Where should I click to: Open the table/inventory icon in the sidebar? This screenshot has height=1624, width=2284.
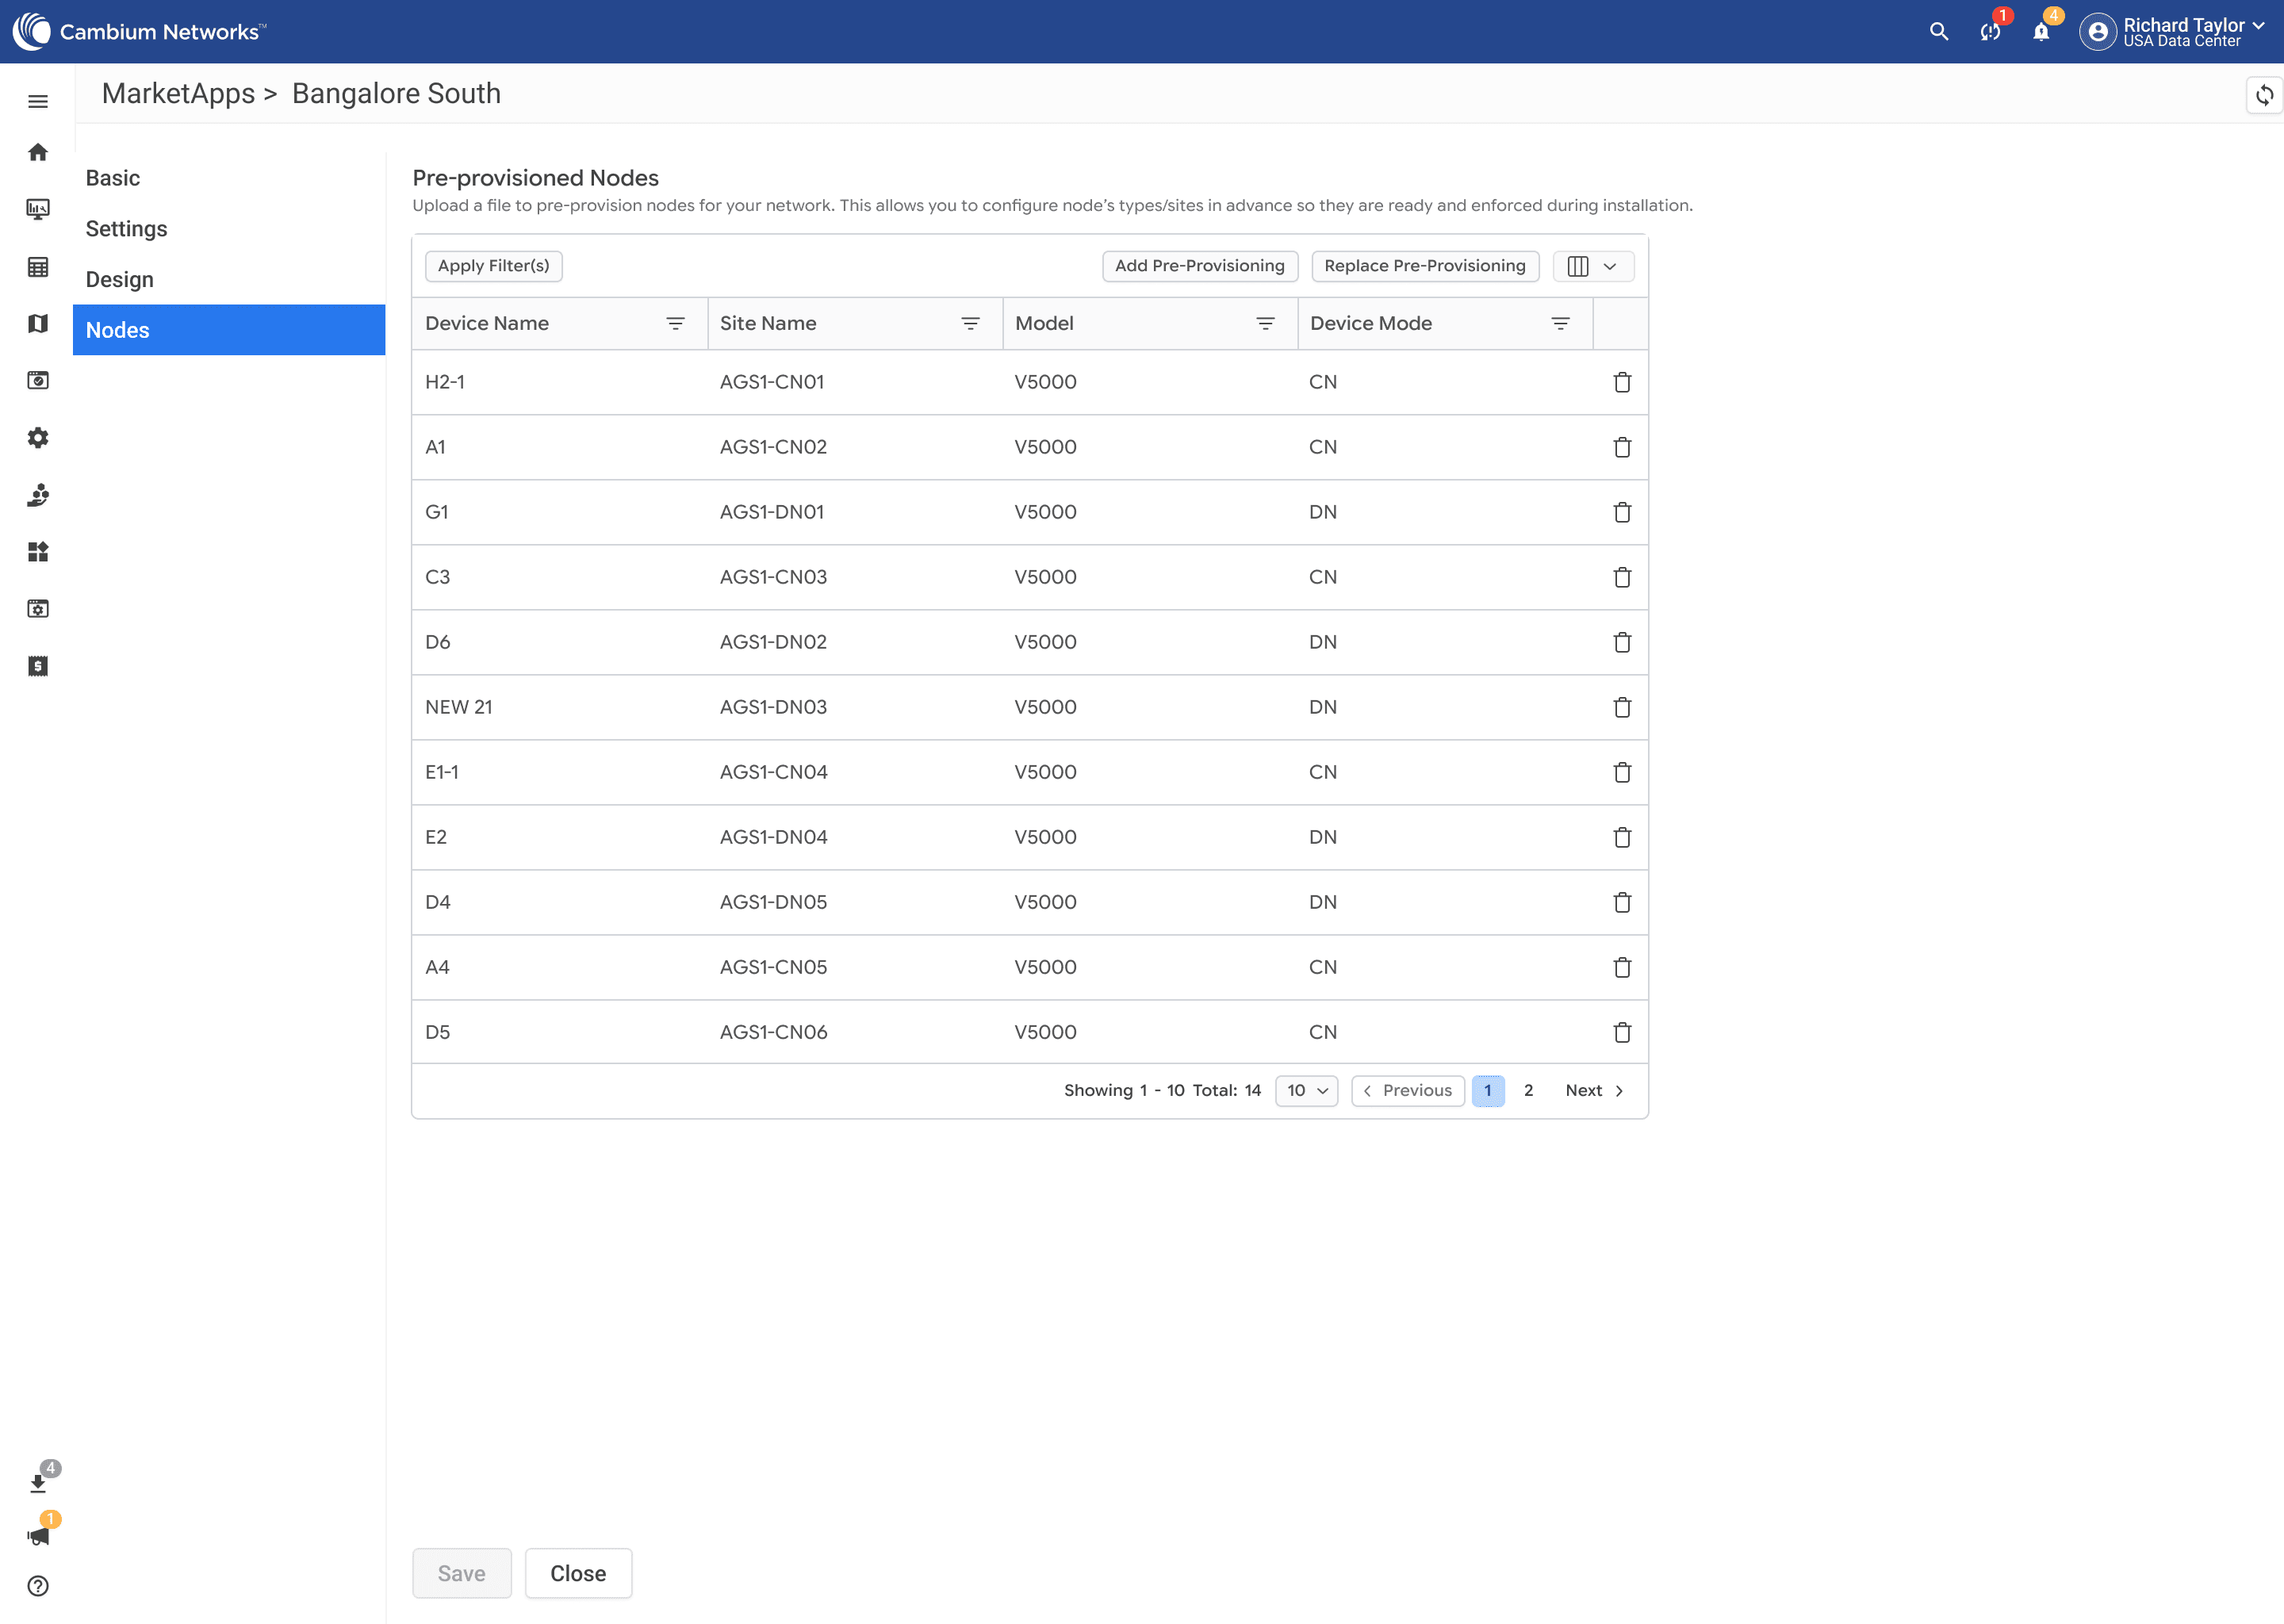(38, 267)
